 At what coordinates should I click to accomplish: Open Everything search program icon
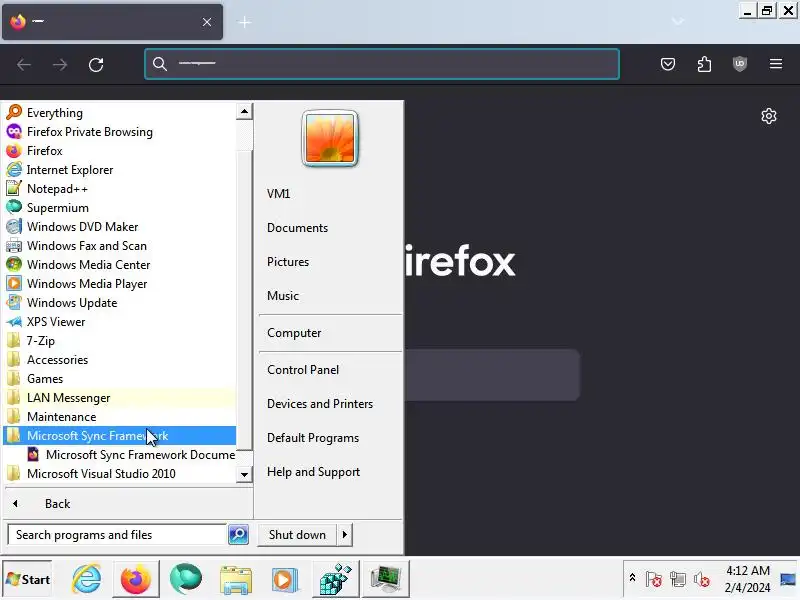coord(14,112)
